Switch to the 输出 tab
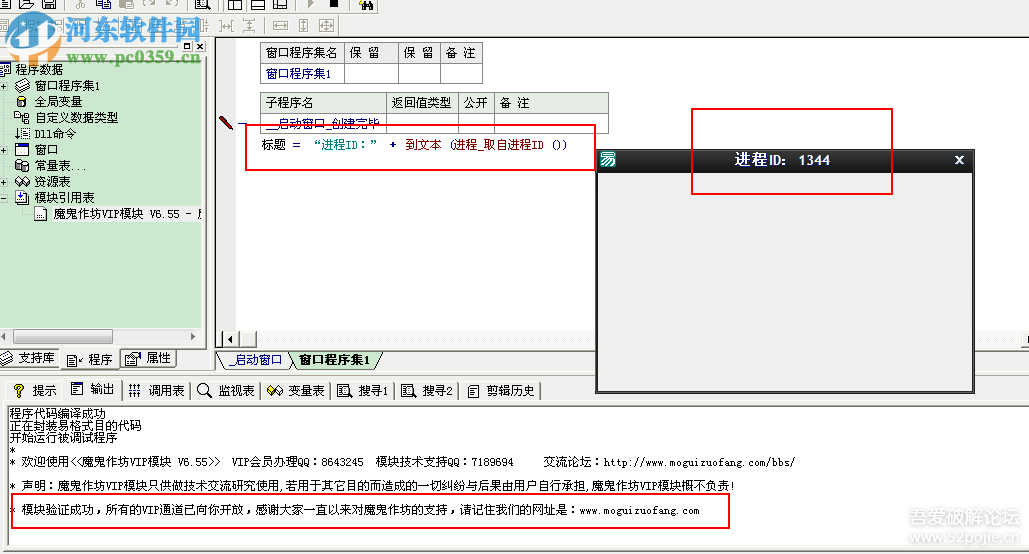This screenshot has width=1029, height=554. [x=93, y=390]
